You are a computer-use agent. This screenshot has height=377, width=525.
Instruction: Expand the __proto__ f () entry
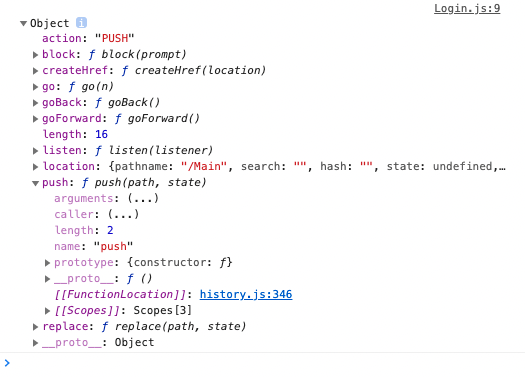[x=47, y=279]
